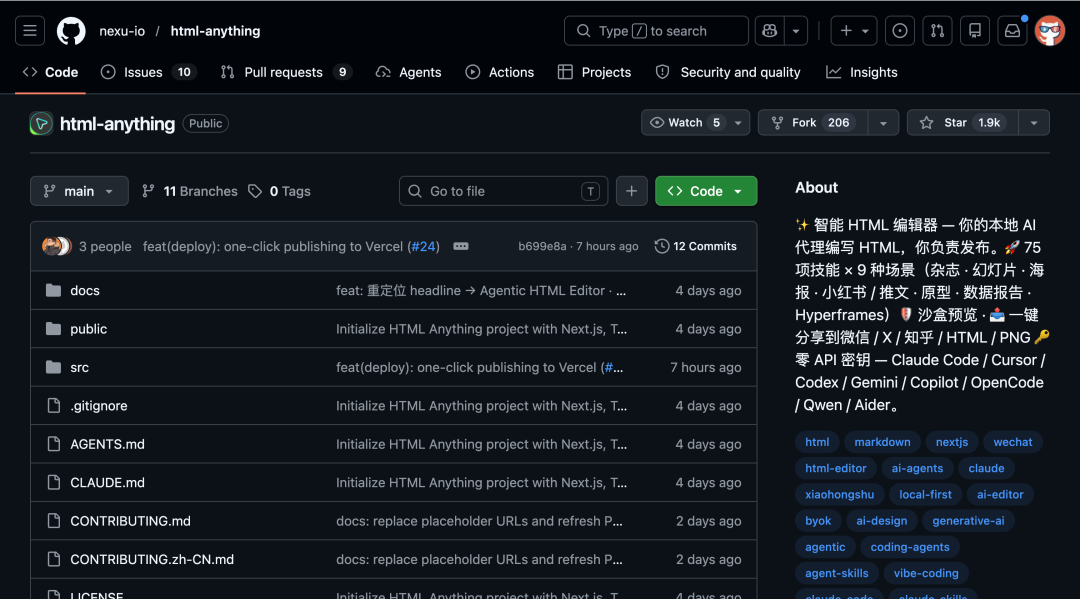Switch to the Code tab
Image resolution: width=1080 pixels, height=599 pixels.
[50, 72]
